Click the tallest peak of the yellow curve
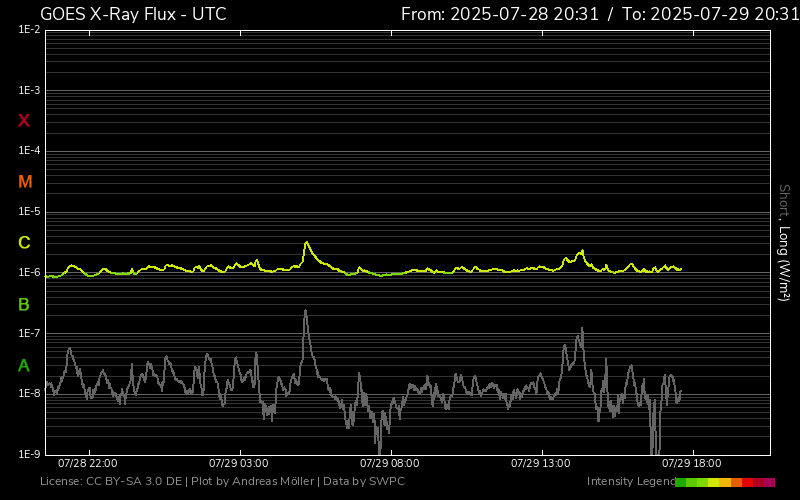800x500 pixels. pos(306,243)
